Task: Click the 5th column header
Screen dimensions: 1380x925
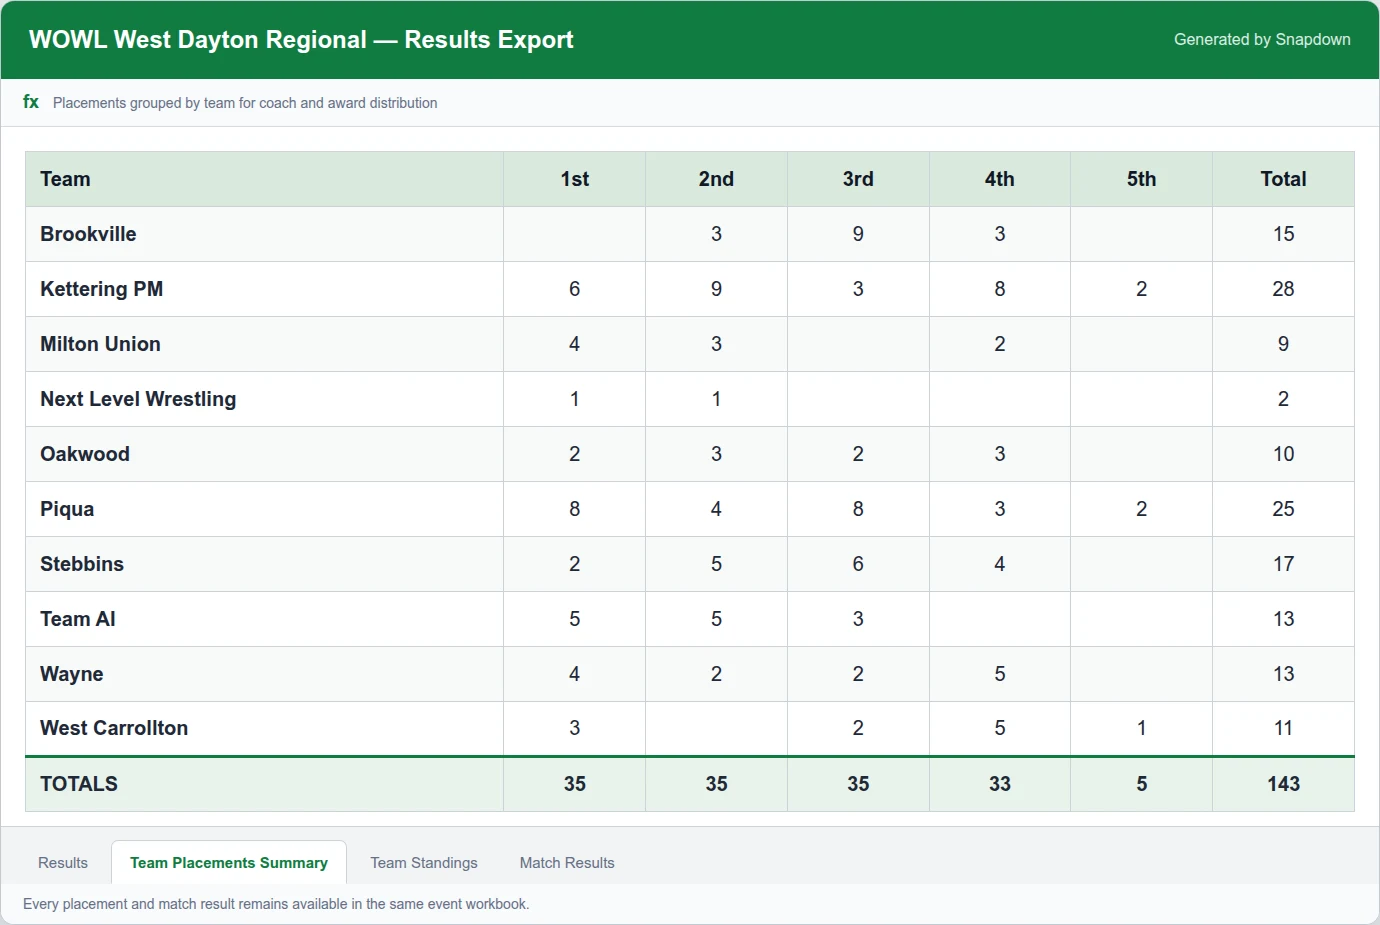Action: 1142,179
